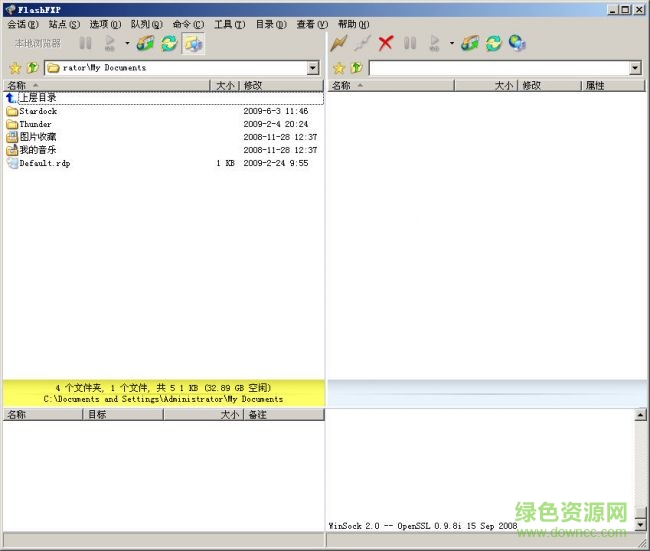
Task: Open the 站点 (Sites) menu
Action: pos(64,24)
